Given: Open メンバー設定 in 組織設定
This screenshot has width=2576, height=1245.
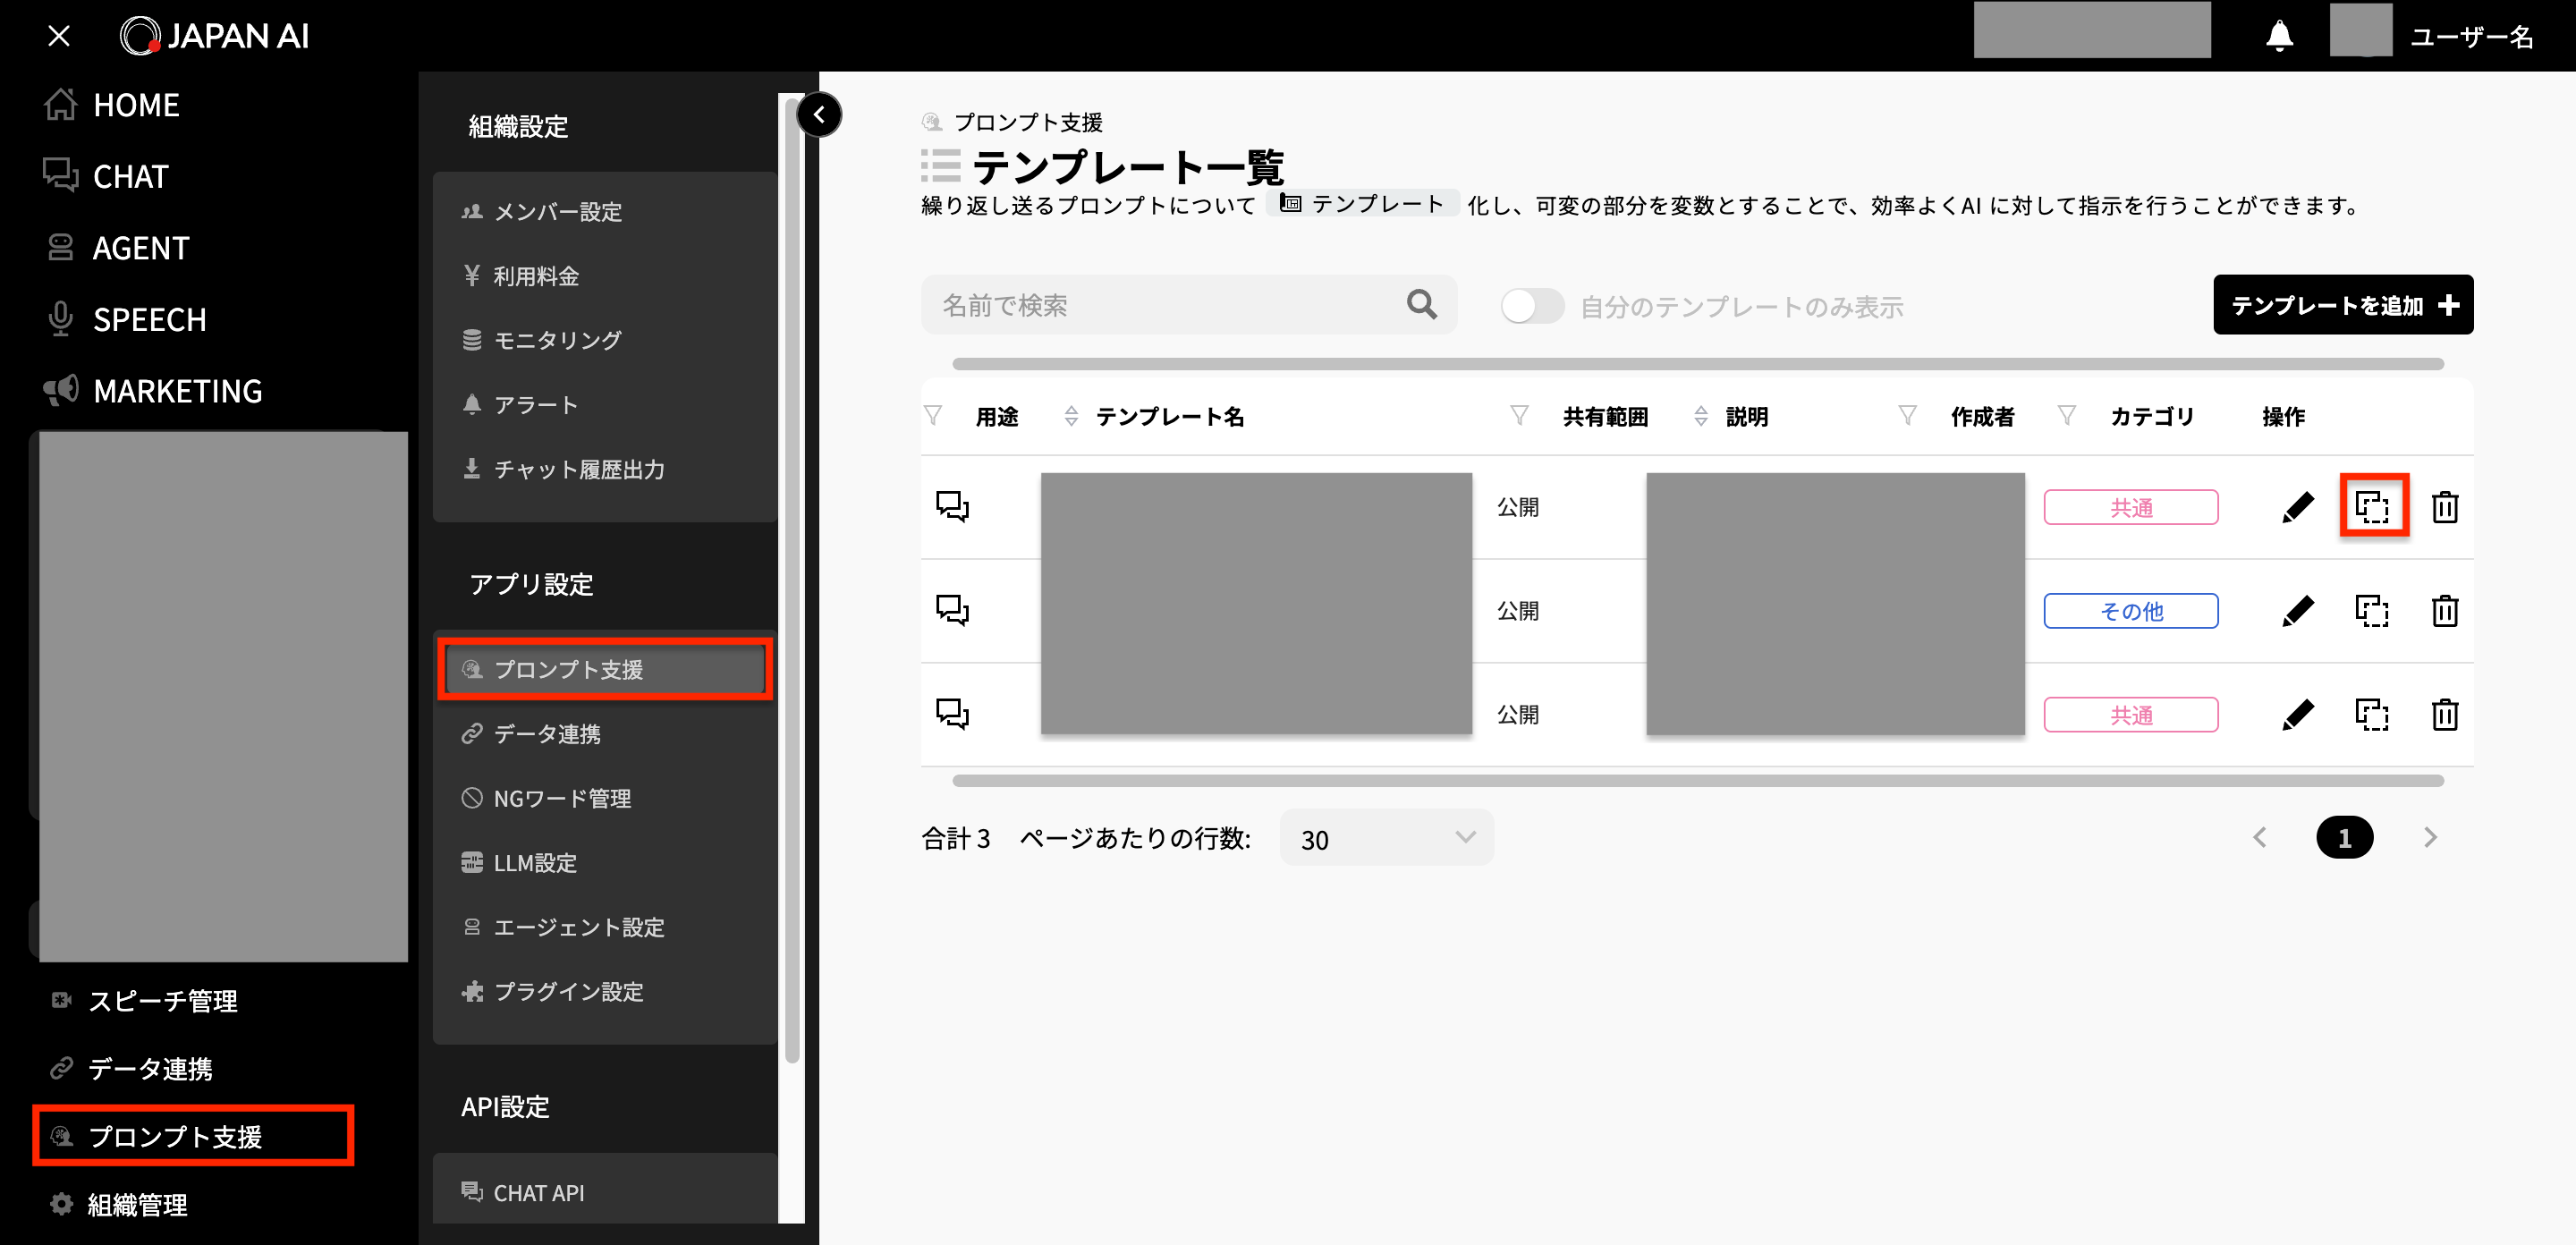Looking at the screenshot, I should click(558, 212).
